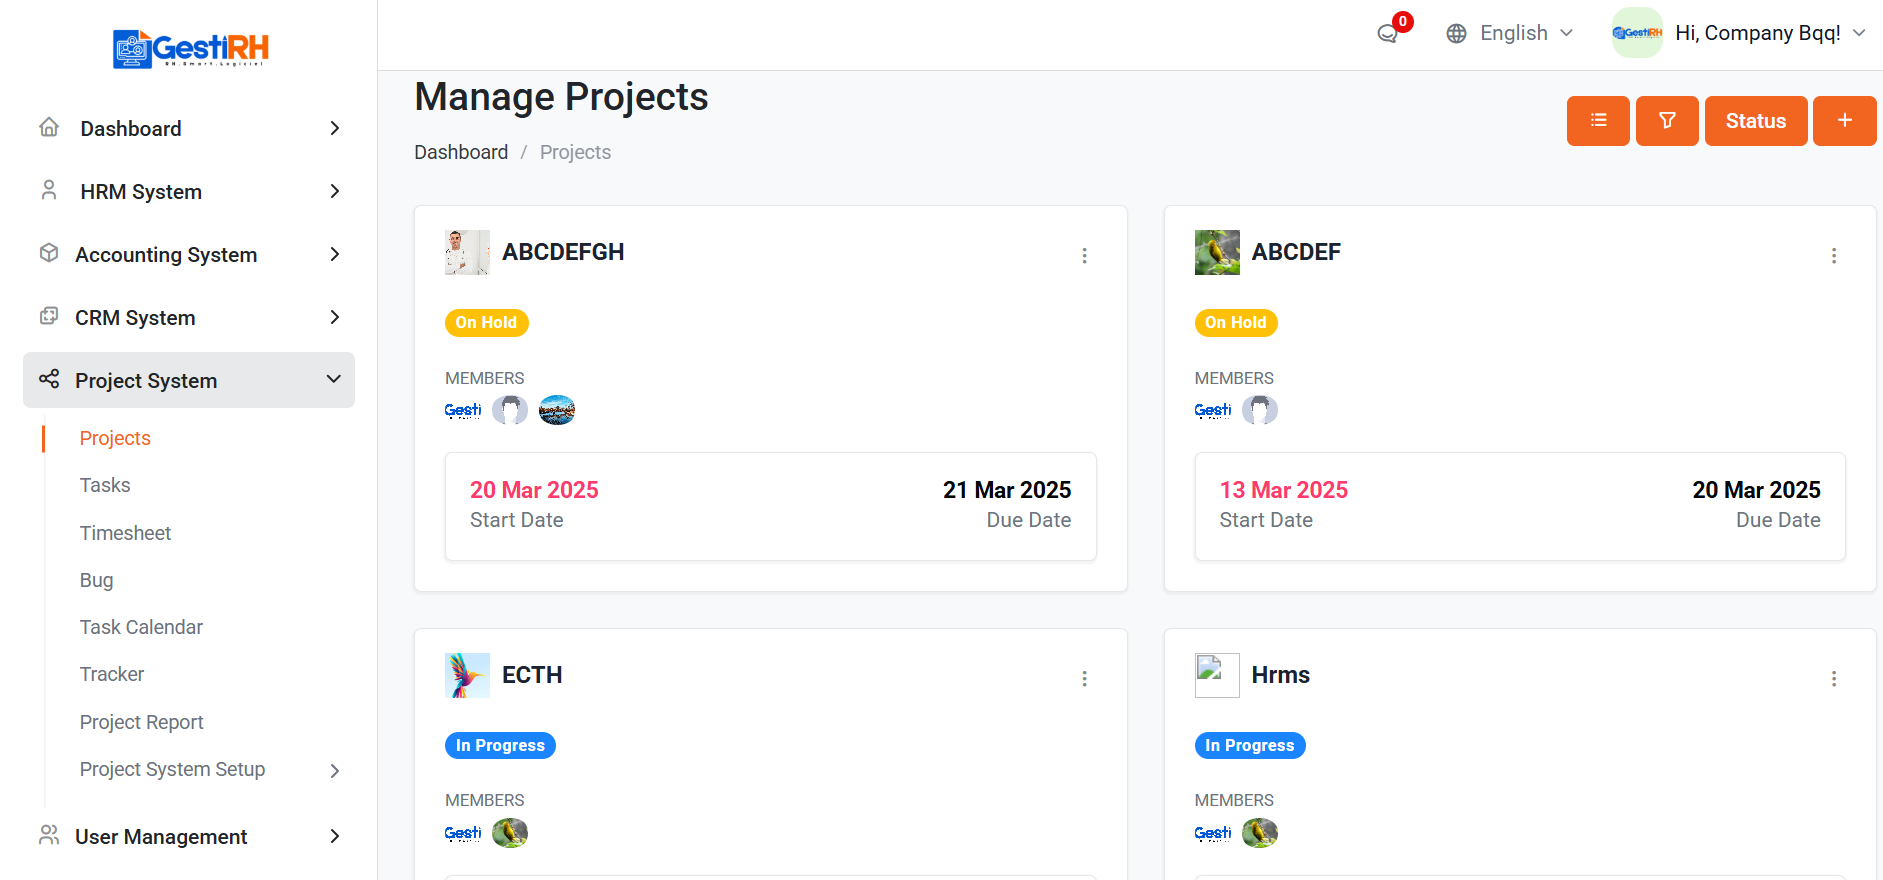Click the list view icon button
This screenshot has width=1883, height=880.
(1597, 121)
